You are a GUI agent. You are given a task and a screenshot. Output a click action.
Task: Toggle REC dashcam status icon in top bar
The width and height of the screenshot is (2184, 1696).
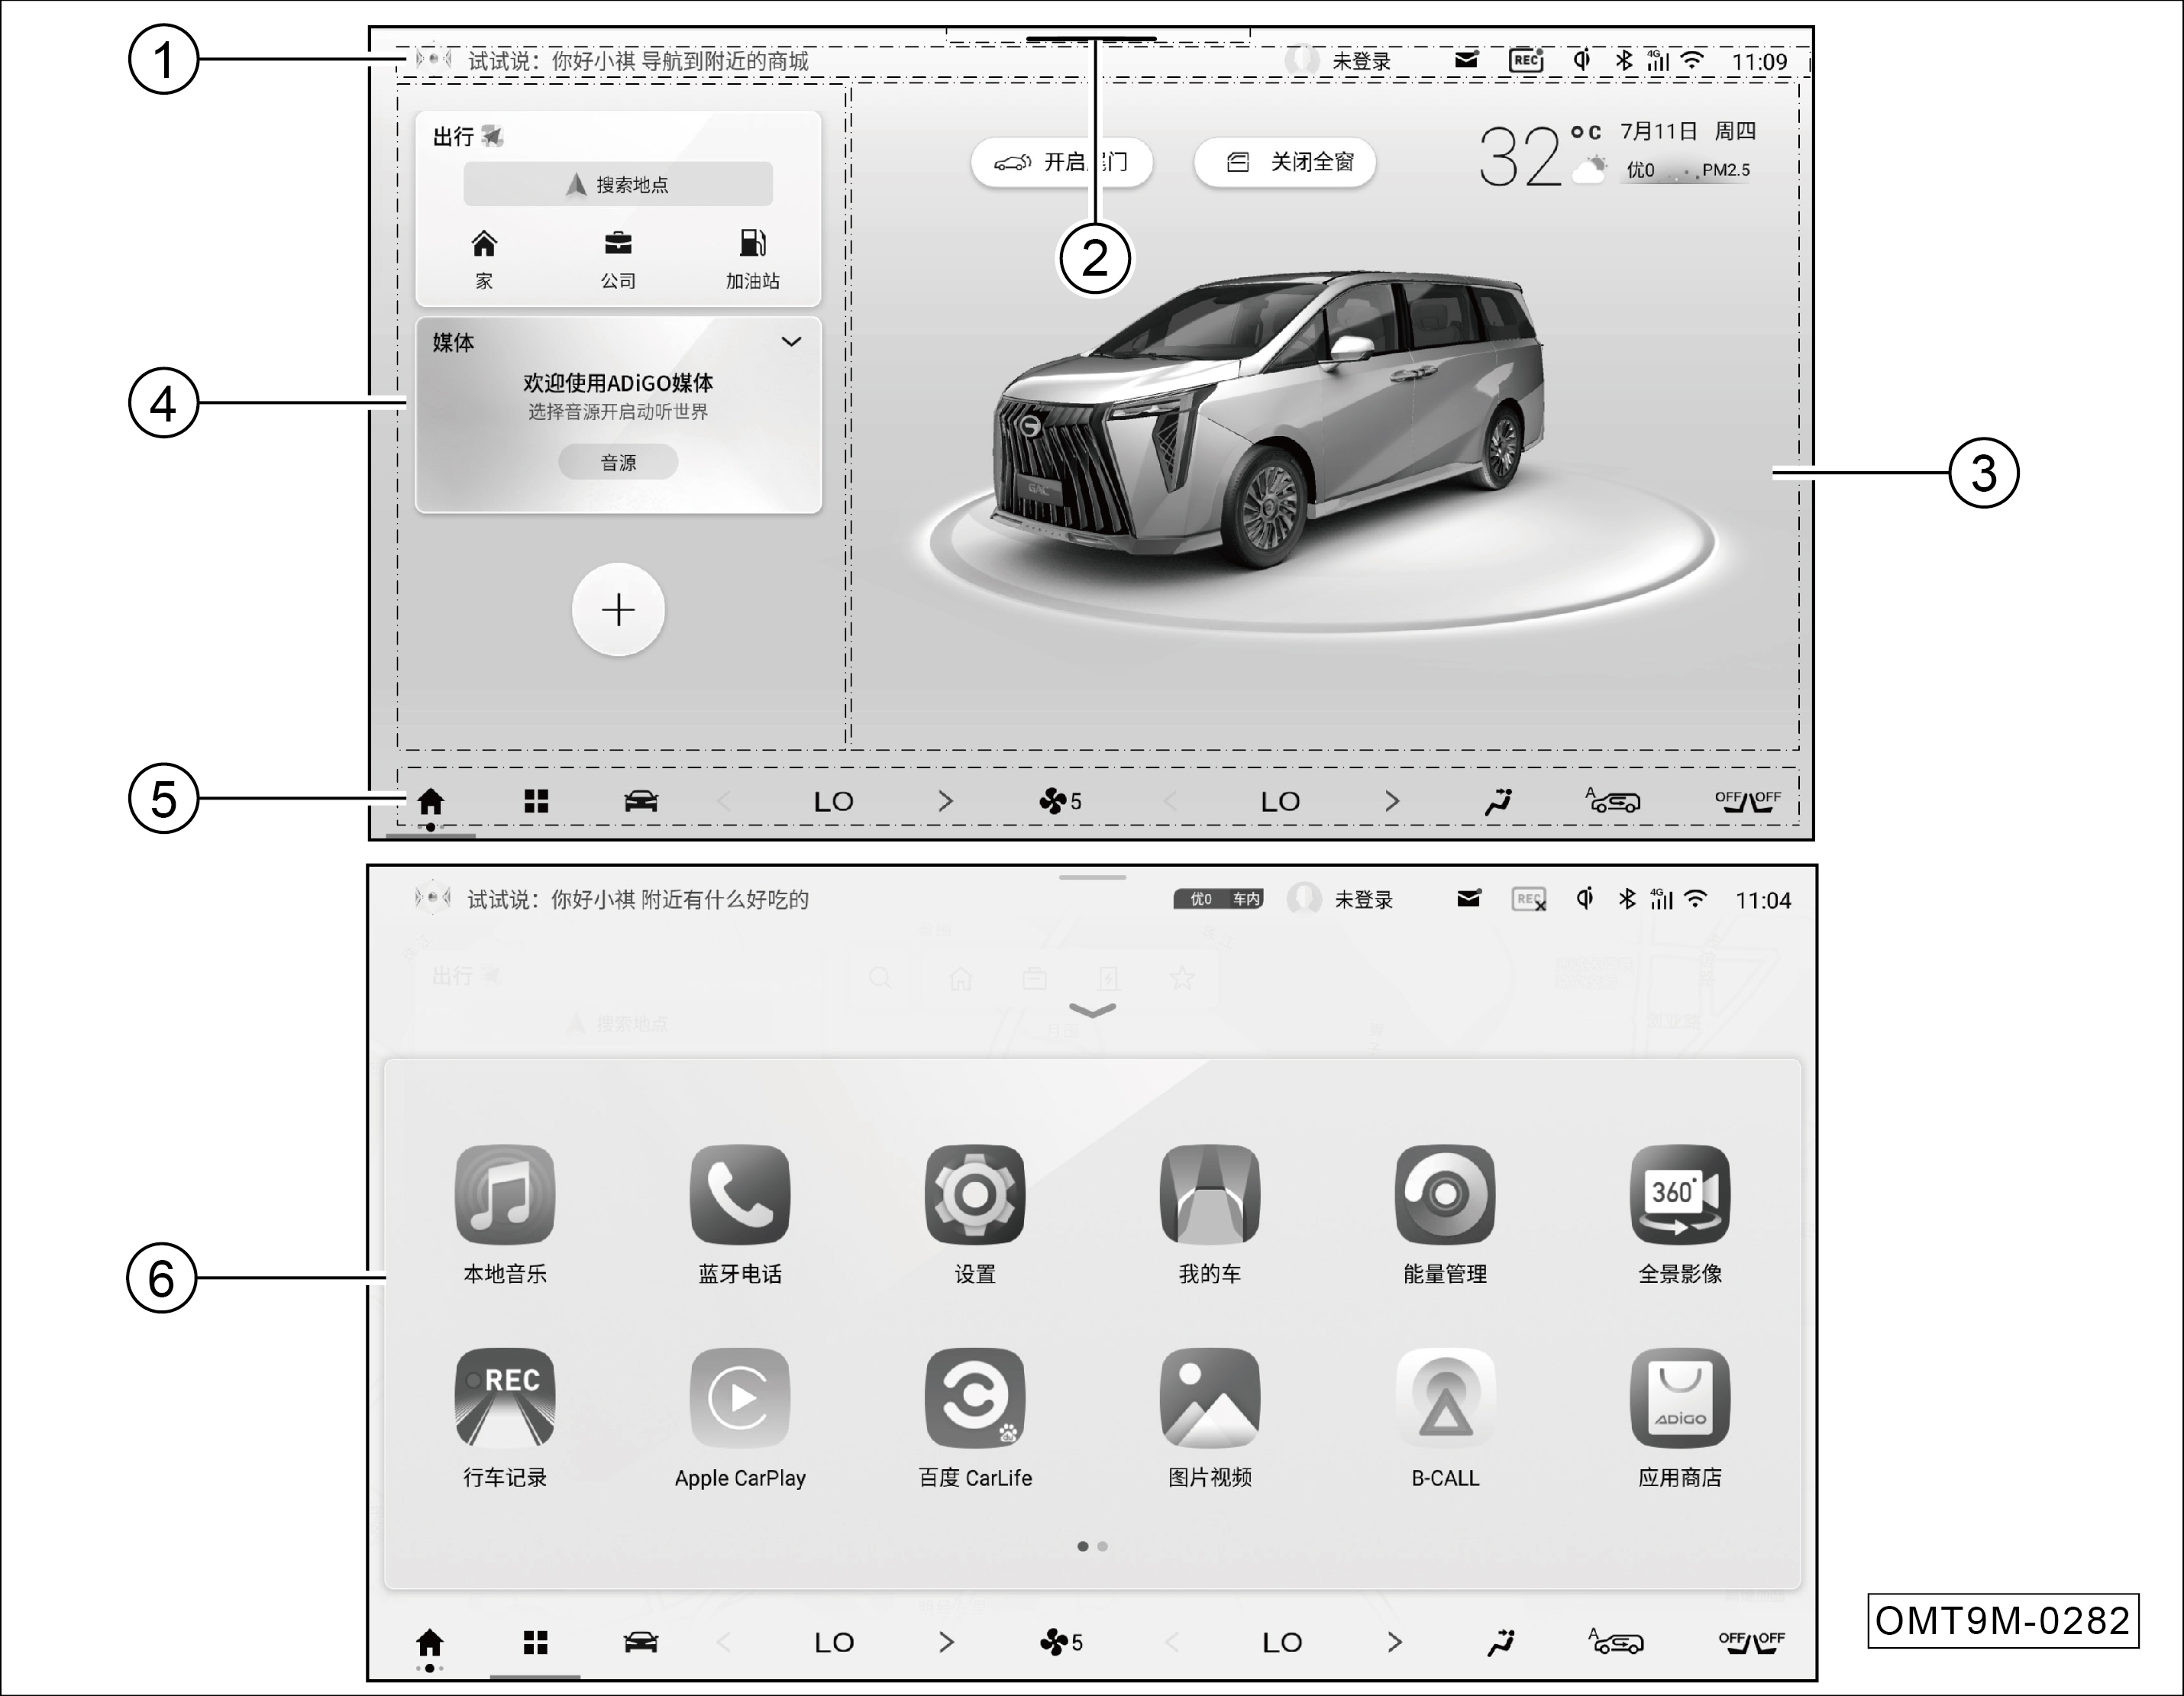point(1526,60)
